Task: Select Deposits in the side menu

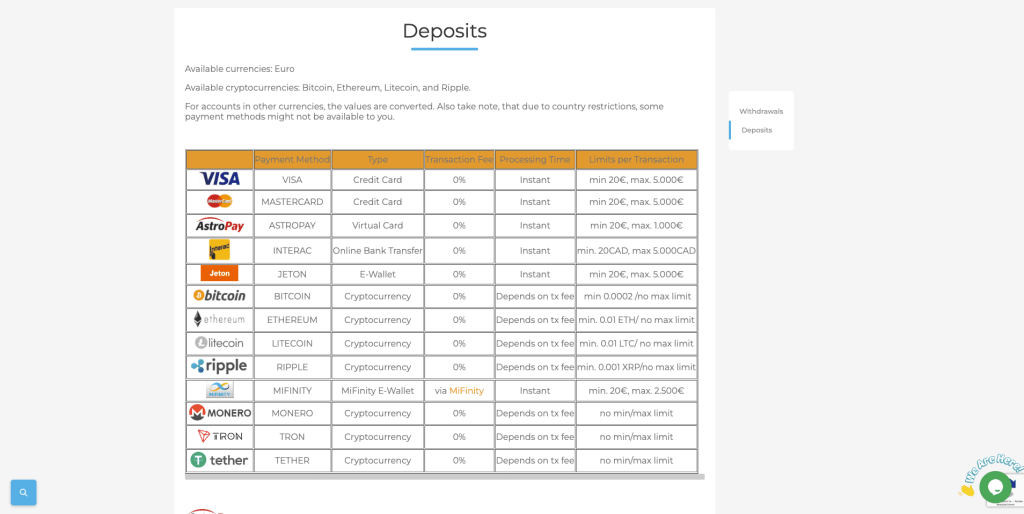Action: click(756, 130)
